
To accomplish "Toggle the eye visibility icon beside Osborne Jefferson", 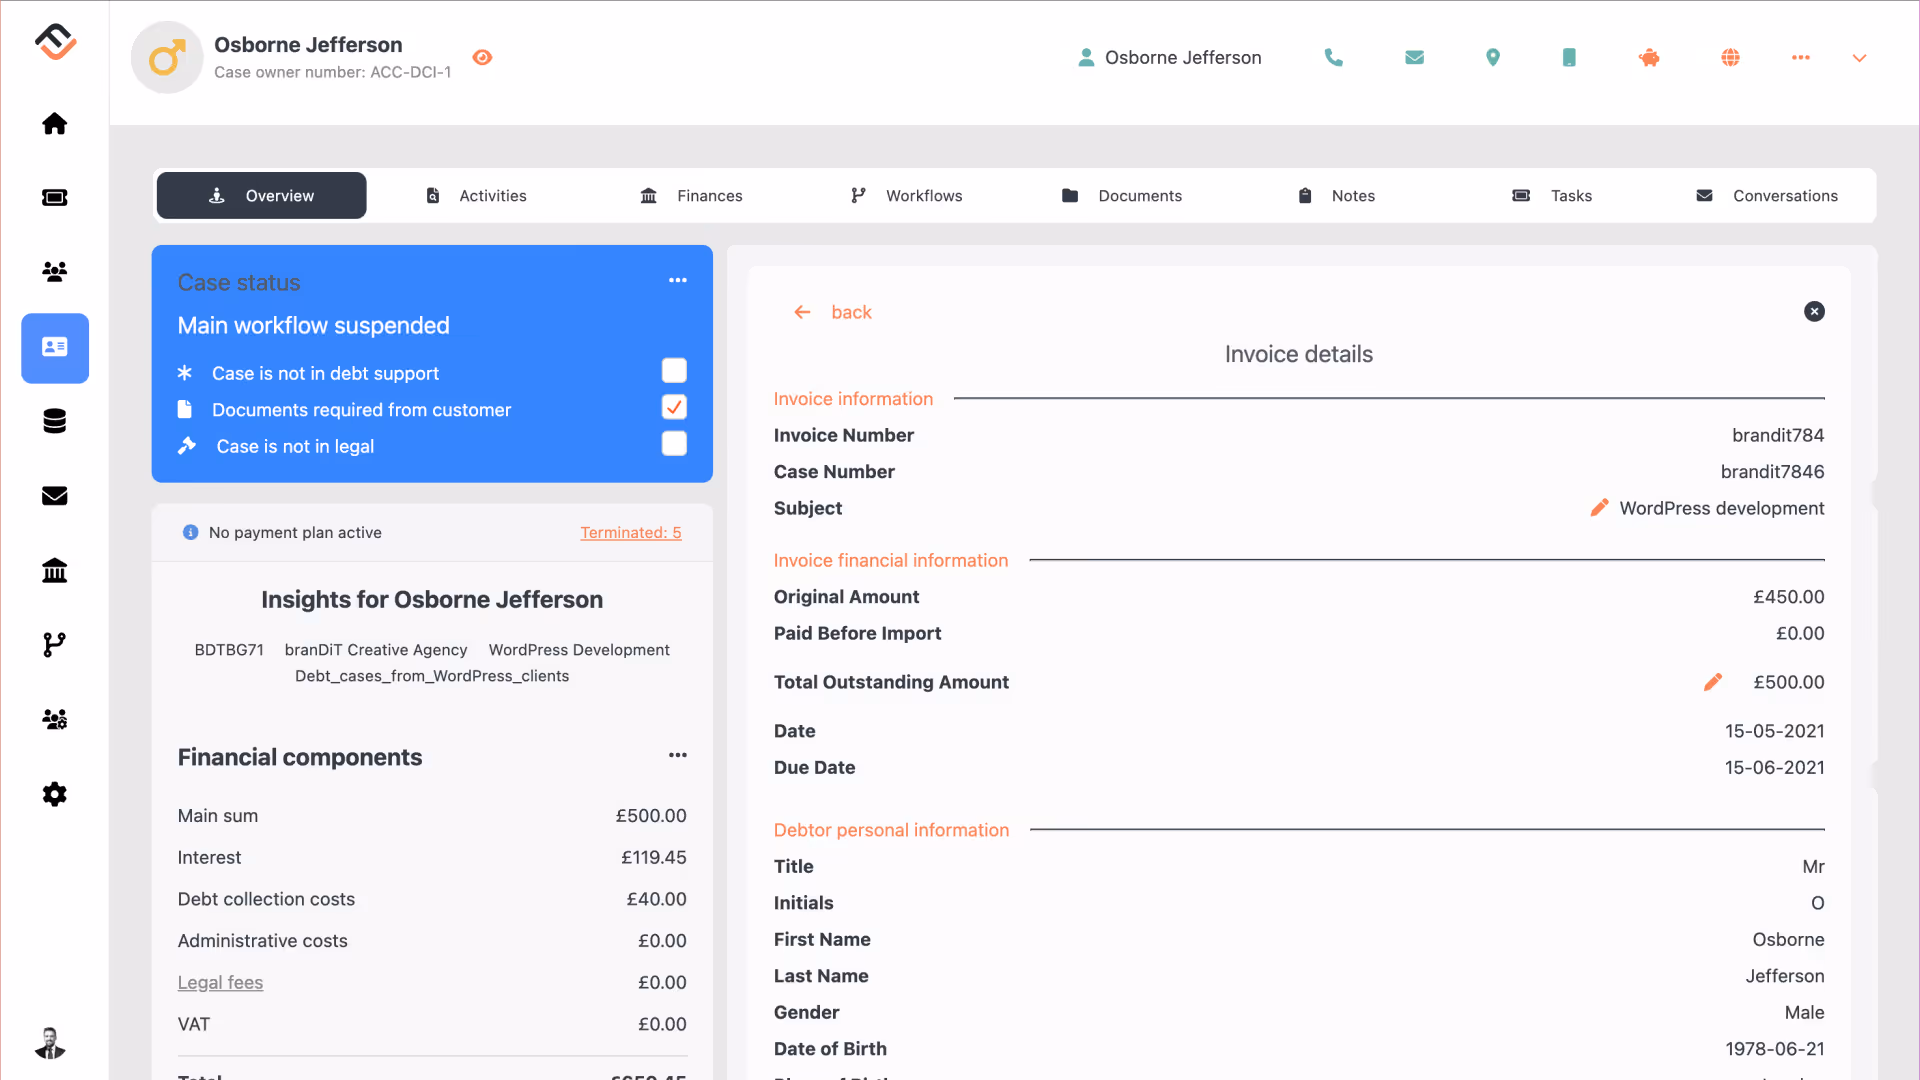I will tap(482, 58).
